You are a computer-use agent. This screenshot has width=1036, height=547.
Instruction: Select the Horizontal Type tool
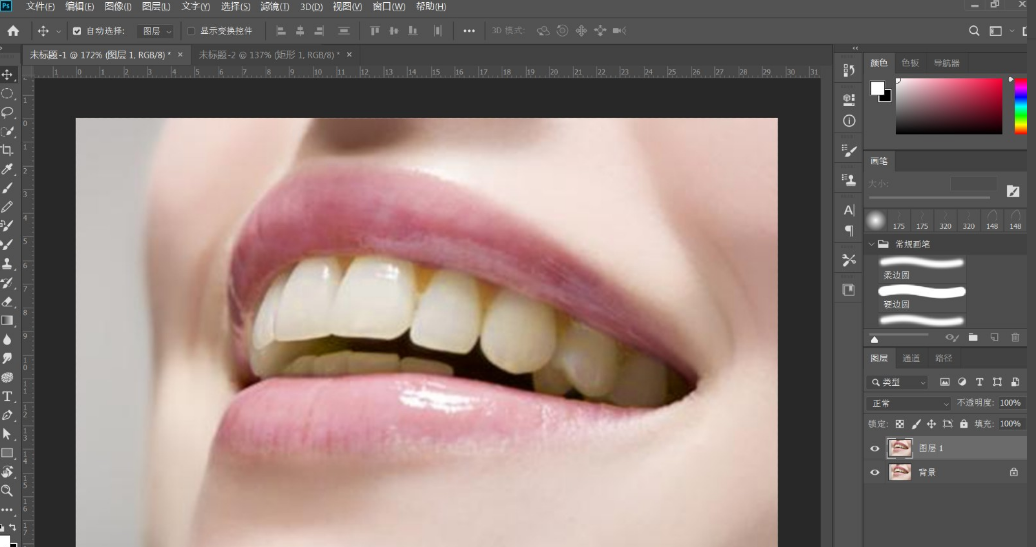pyautogui.click(x=7, y=396)
